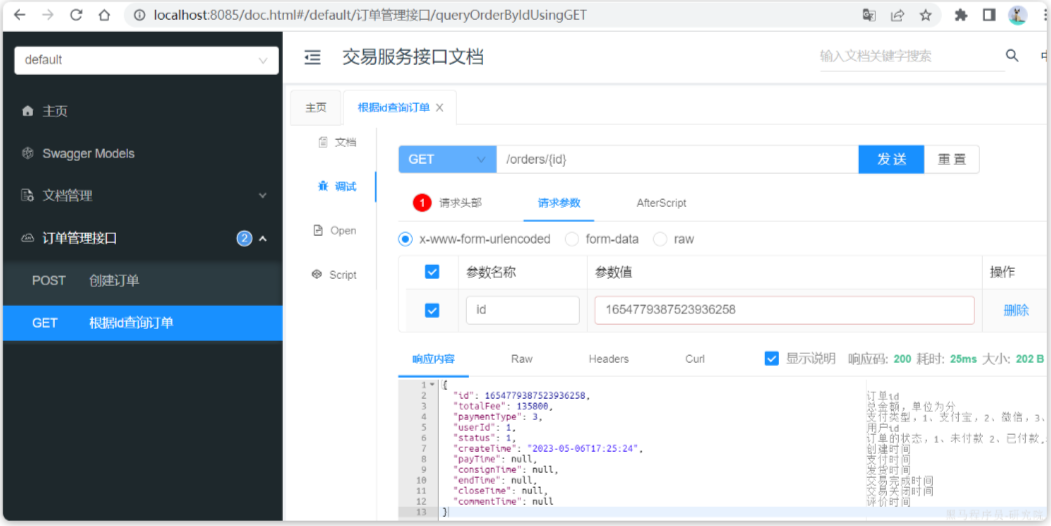
Task: Toggle the 显示说明 checkbox
Action: click(771, 358)
